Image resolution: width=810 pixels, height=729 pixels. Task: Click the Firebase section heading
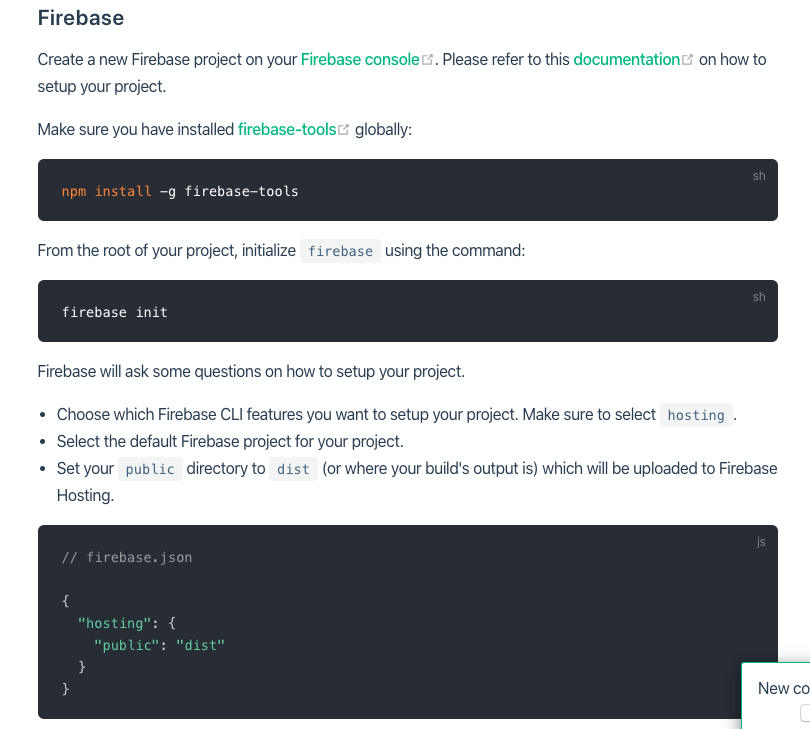[x=81, y=18]
